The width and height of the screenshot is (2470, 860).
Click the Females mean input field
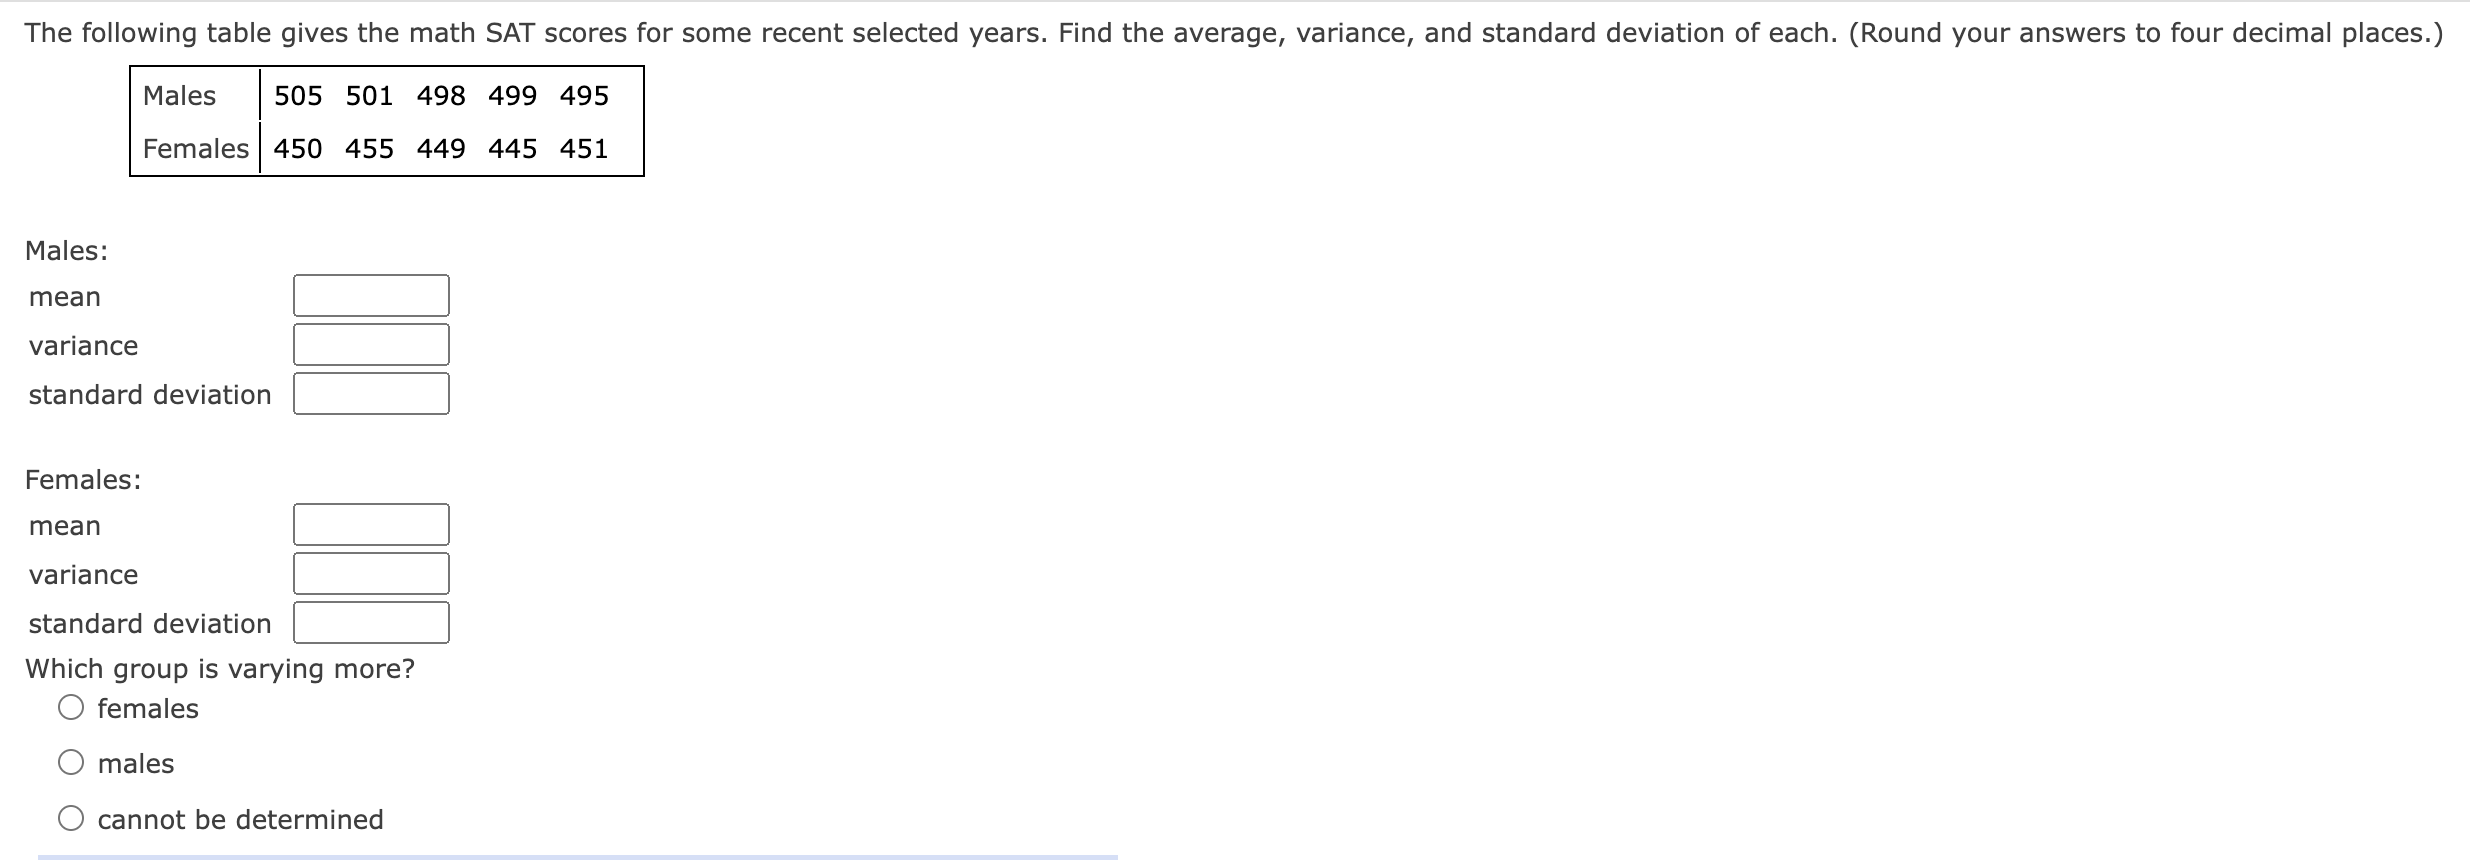[x=370, y=523]
